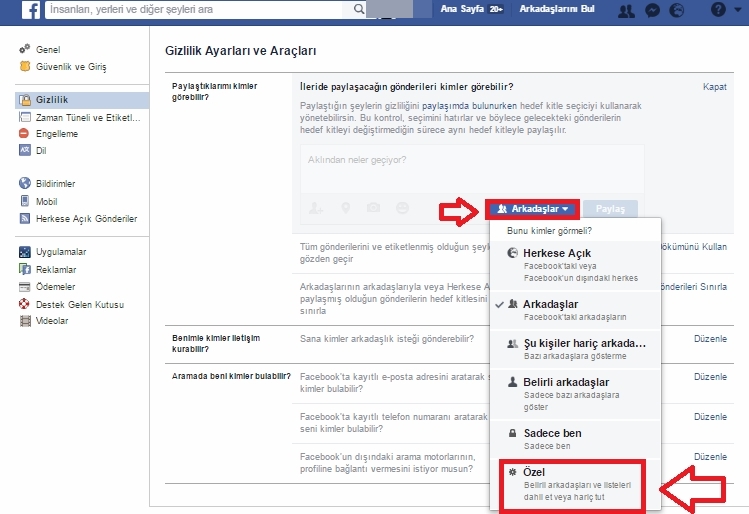Click the Dökümünü Kullan link
Screen dimensions: 749x514
[x=694, y=247]
